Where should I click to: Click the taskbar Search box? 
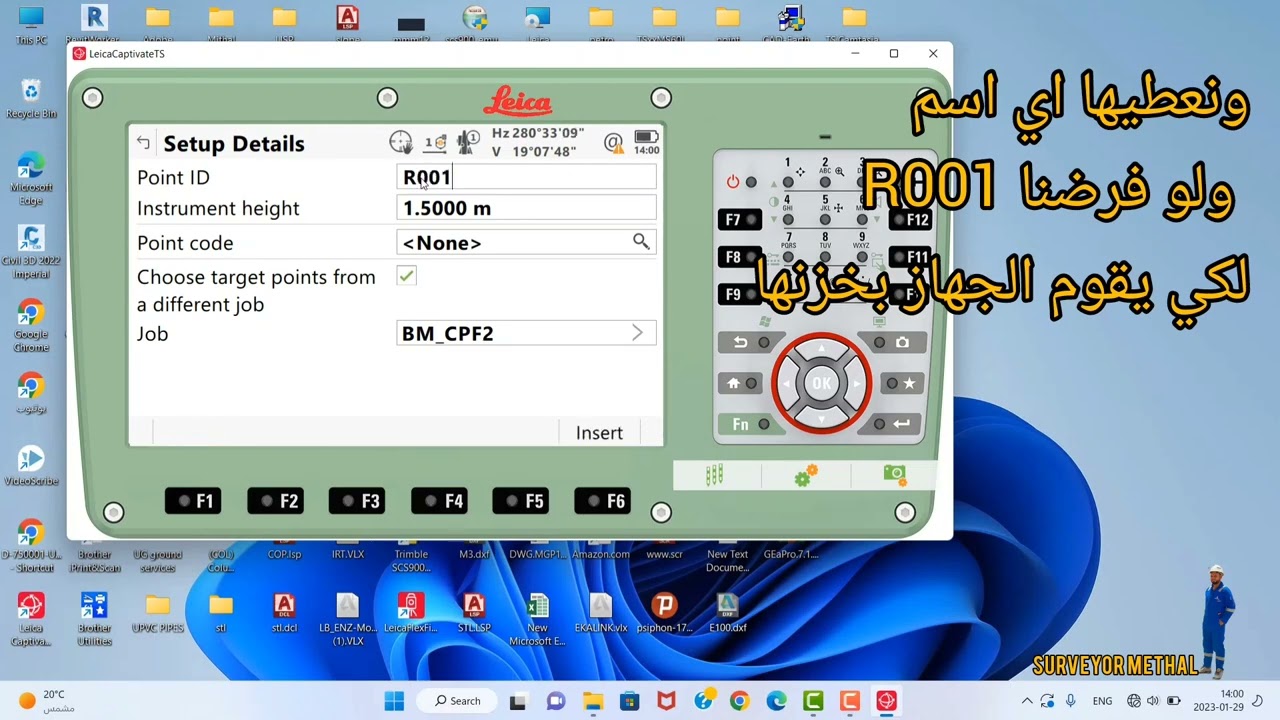pos(458,701)
